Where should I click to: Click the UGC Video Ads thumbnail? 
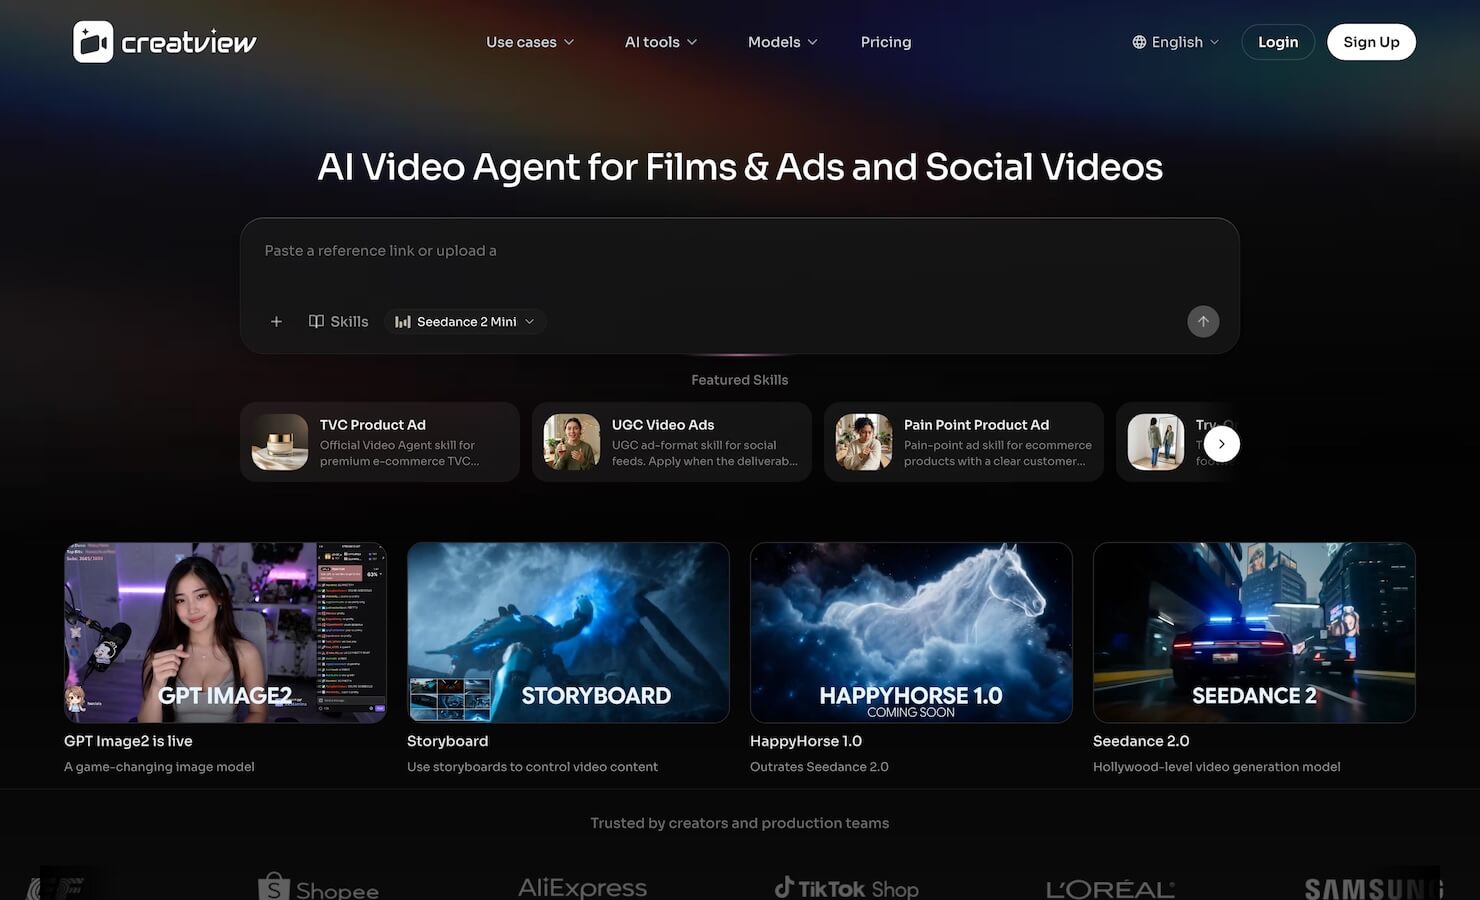572,442
